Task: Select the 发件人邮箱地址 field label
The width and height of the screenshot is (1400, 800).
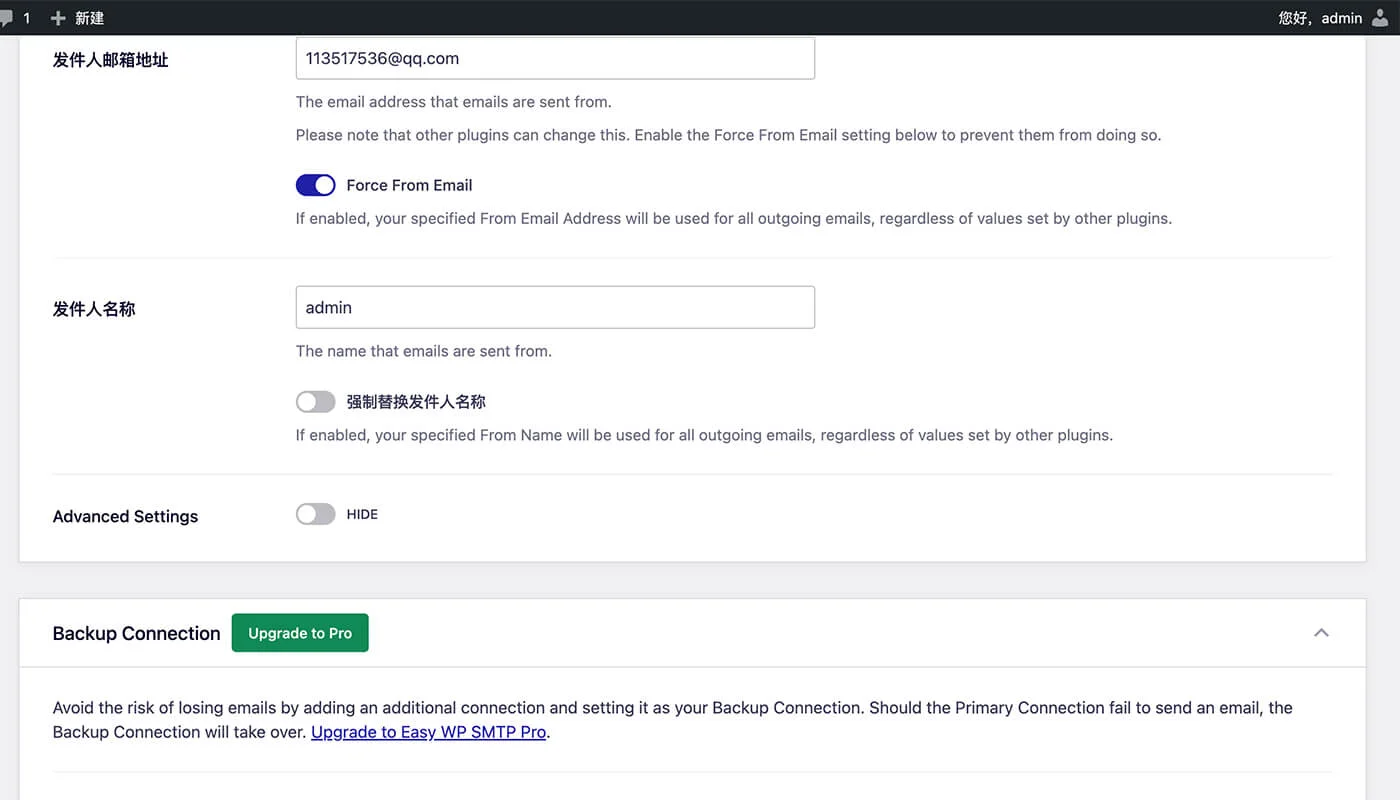Action: pyautogui.click(x=110, y=60)
